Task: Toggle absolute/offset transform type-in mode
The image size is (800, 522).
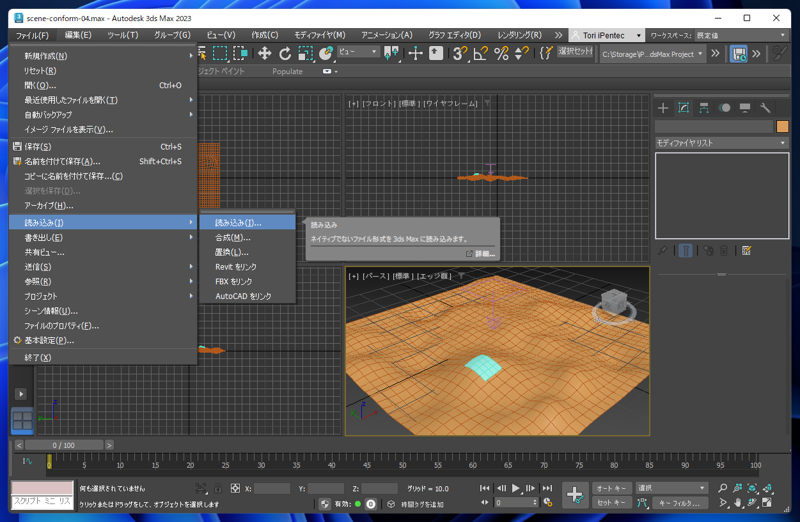Action: click(x=235, y=488)
